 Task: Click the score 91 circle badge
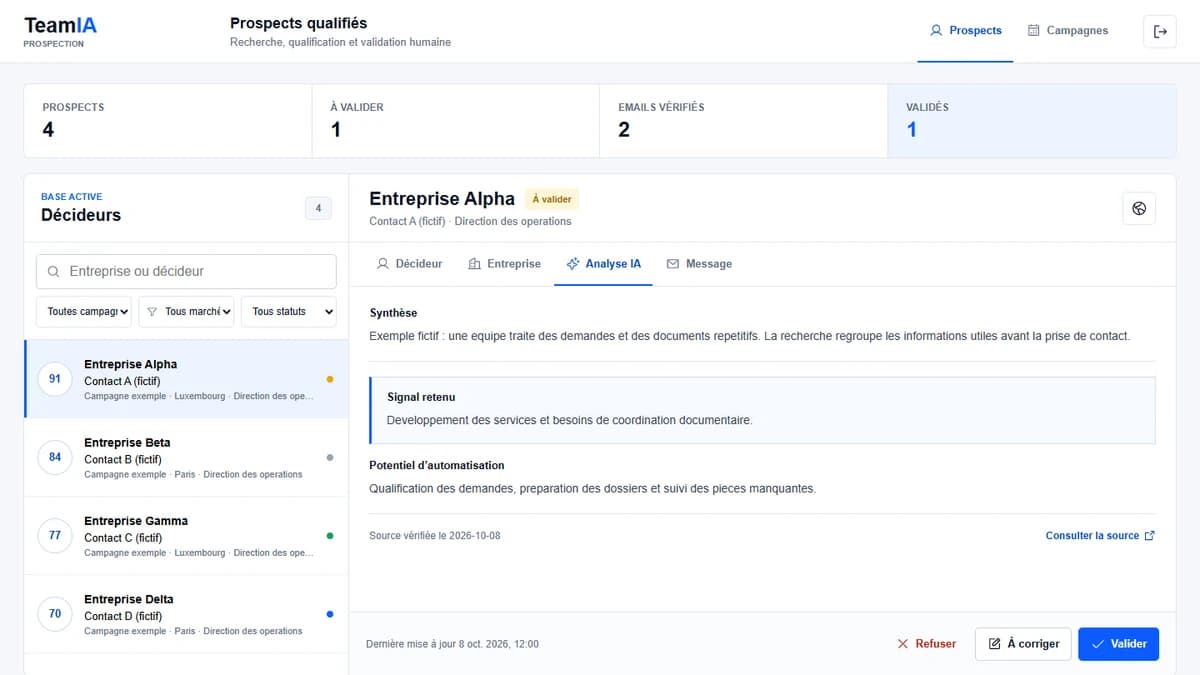point(55,379)
